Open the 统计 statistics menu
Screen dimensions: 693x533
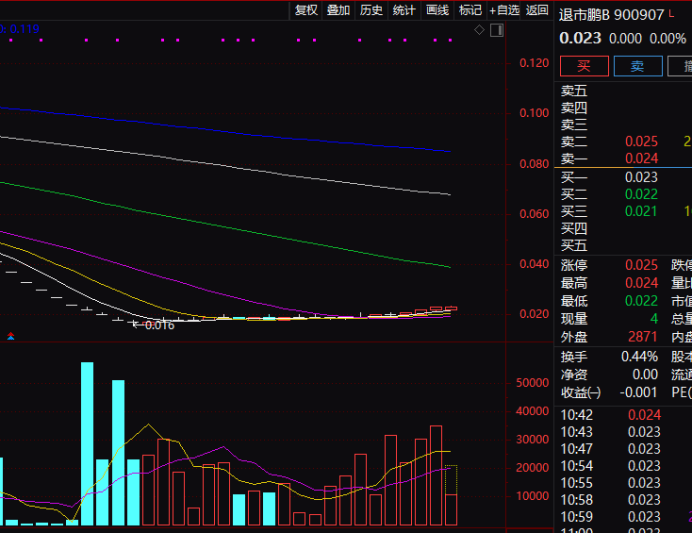[404, 10]
